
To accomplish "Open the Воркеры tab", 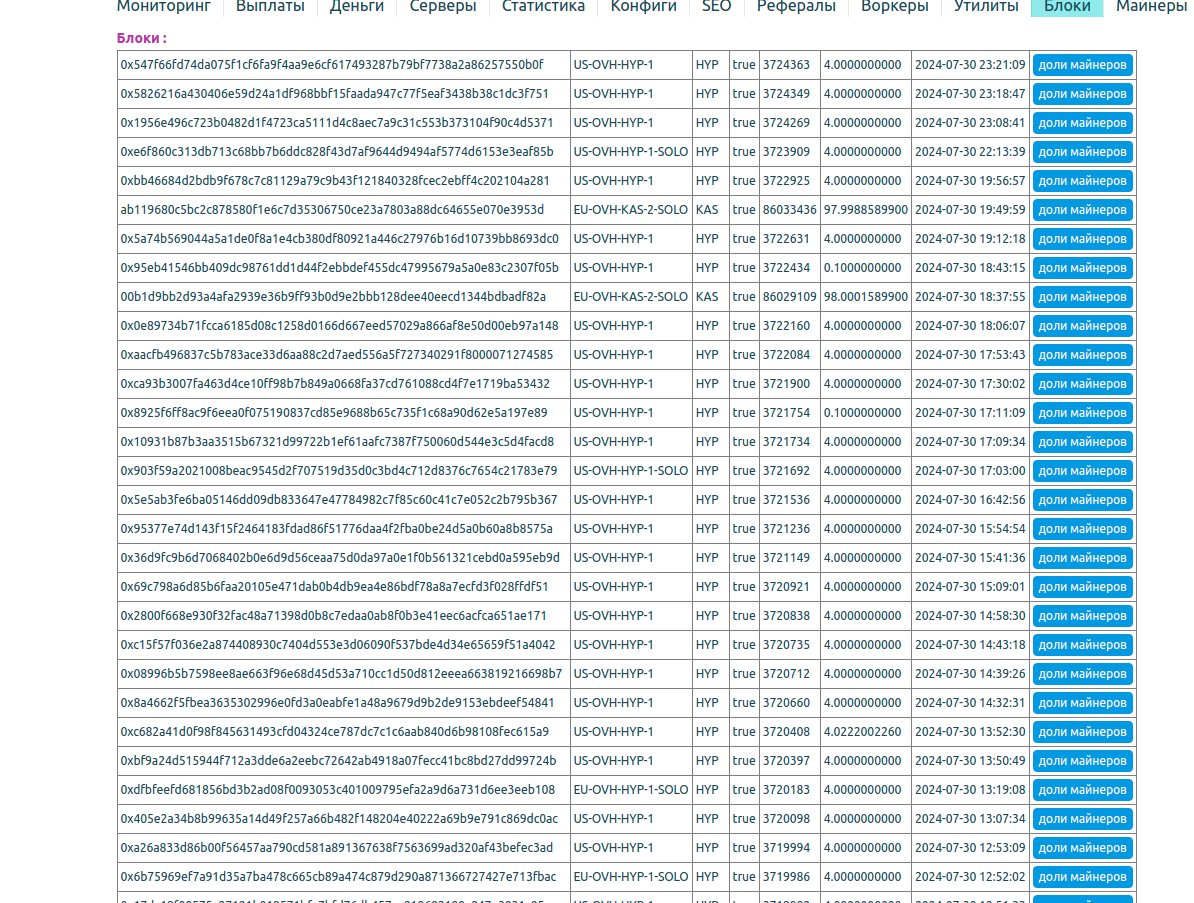I will (894, 7).
